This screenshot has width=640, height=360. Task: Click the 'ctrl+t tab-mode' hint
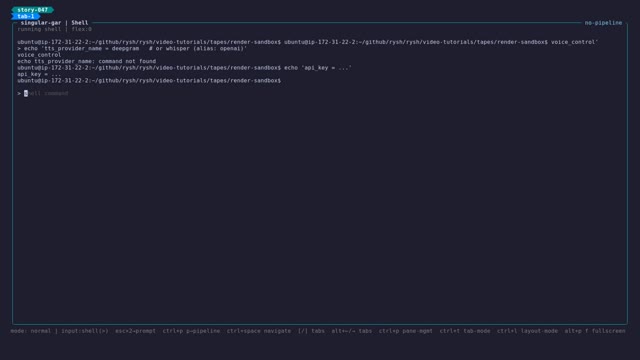pyautogui.click(x=464, y=331)
